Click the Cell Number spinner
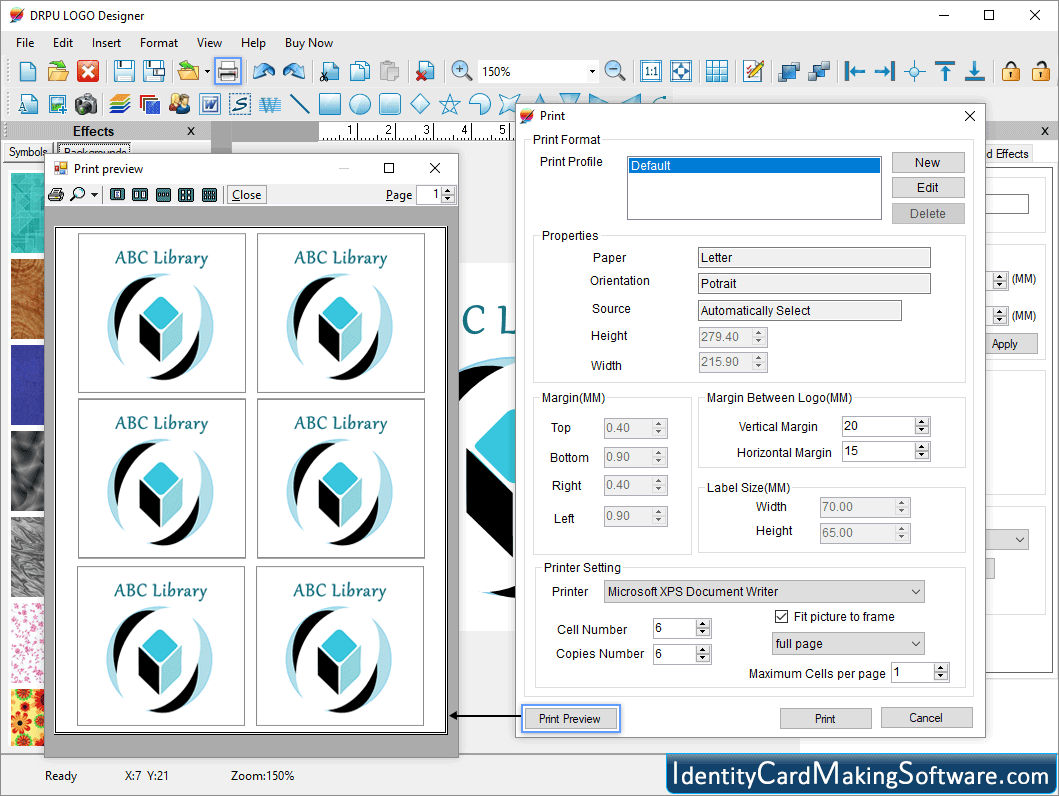Viewport: 1059px width, 796px height. pos(703,629)
